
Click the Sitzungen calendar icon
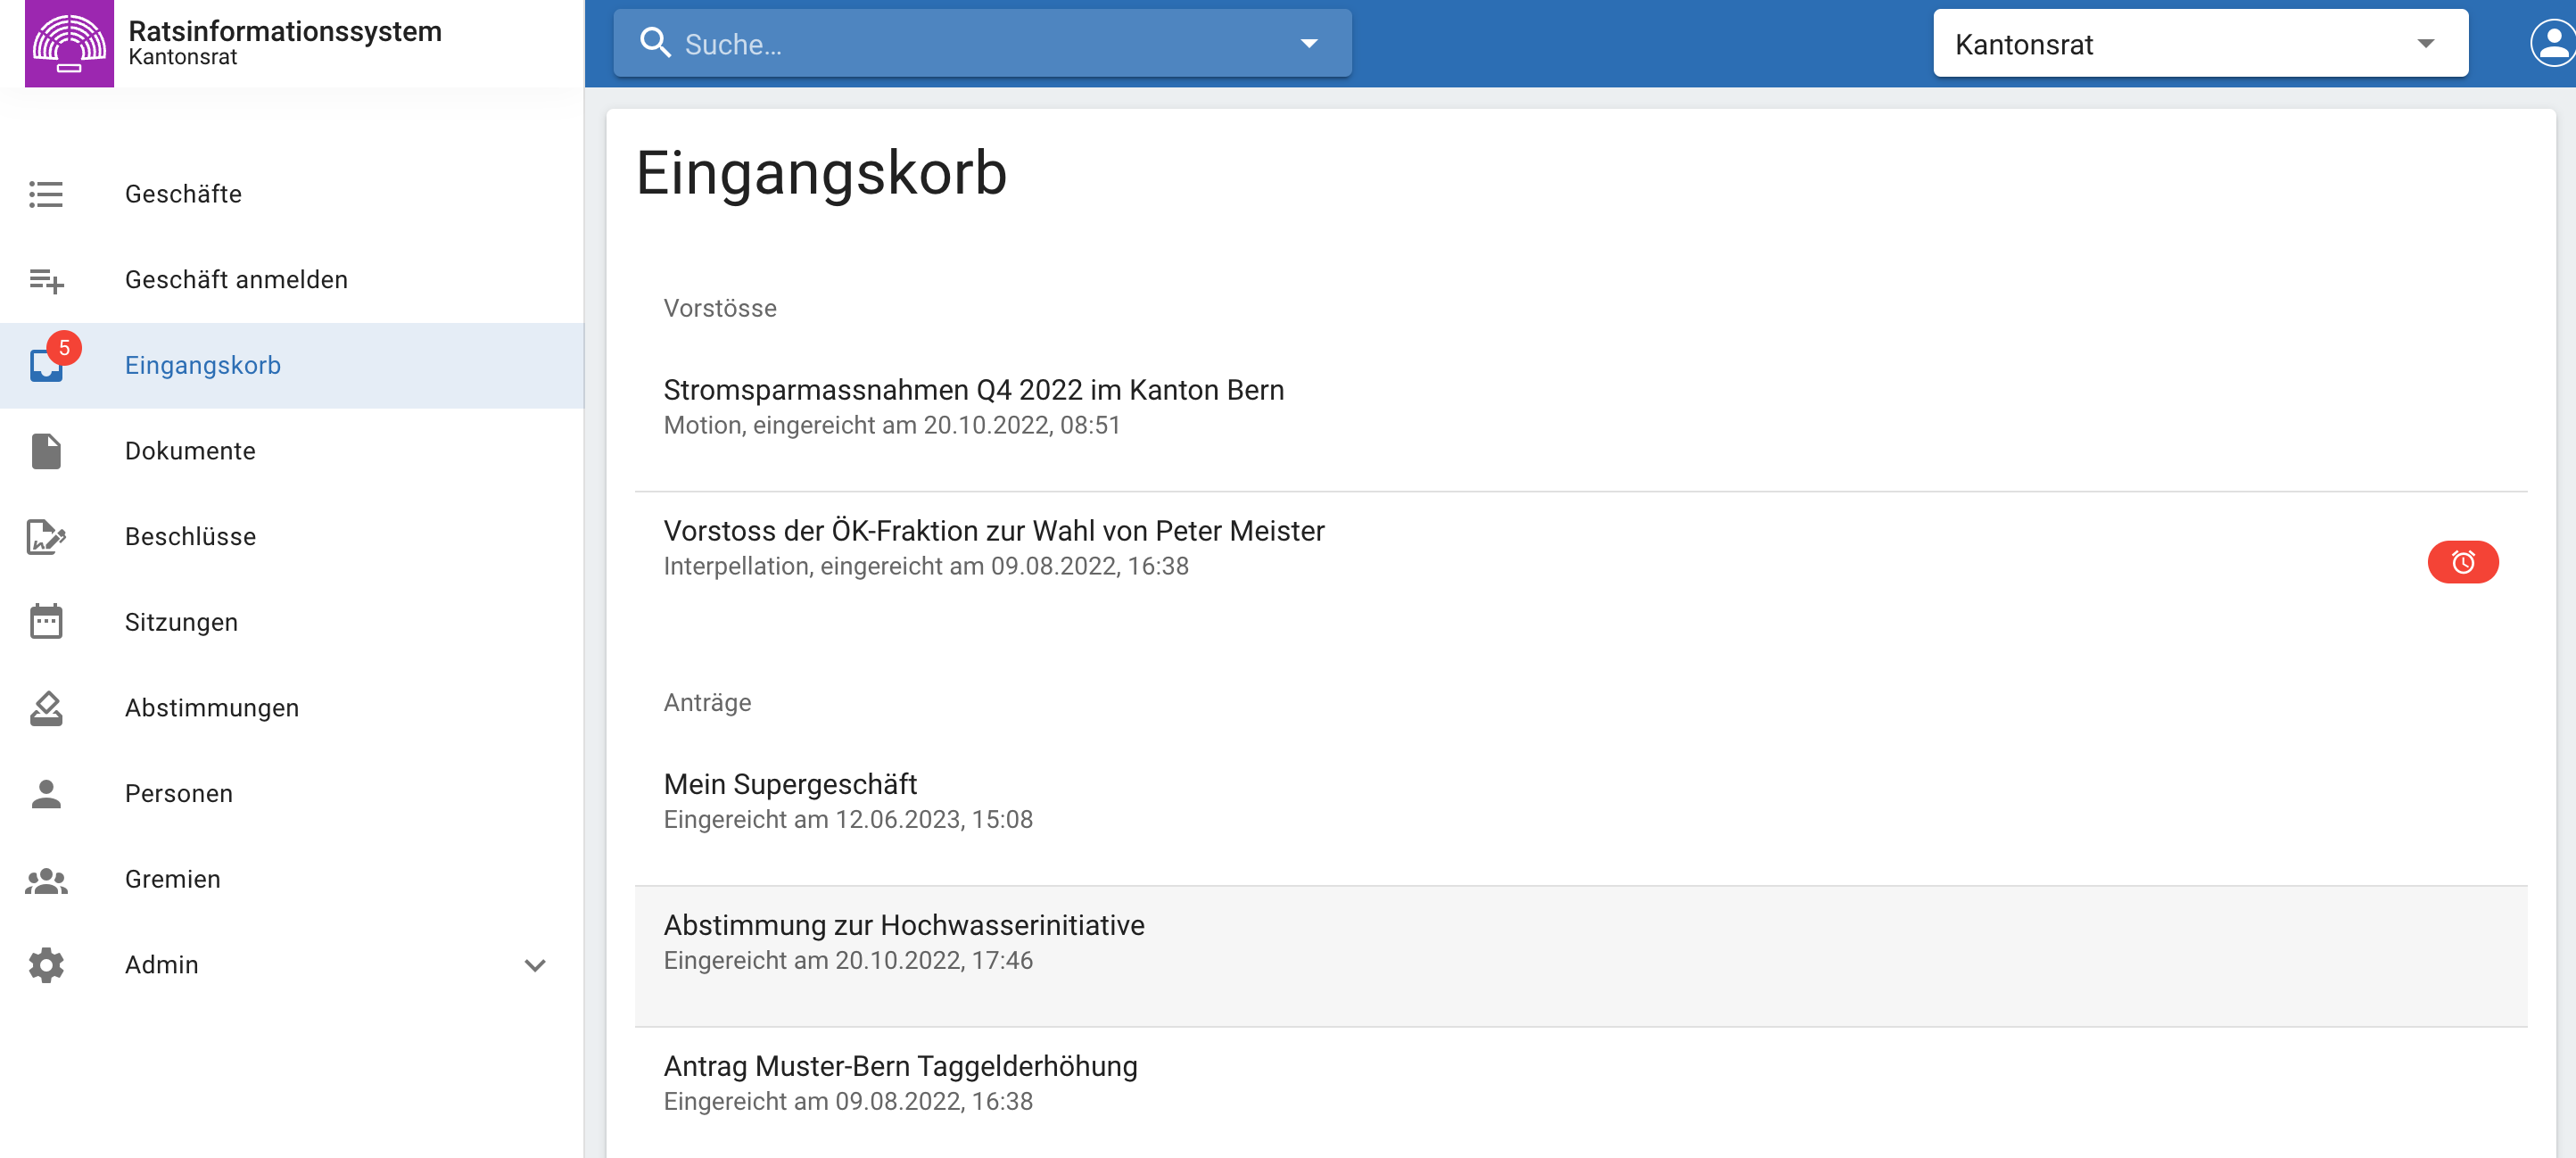tap(46, 622)
